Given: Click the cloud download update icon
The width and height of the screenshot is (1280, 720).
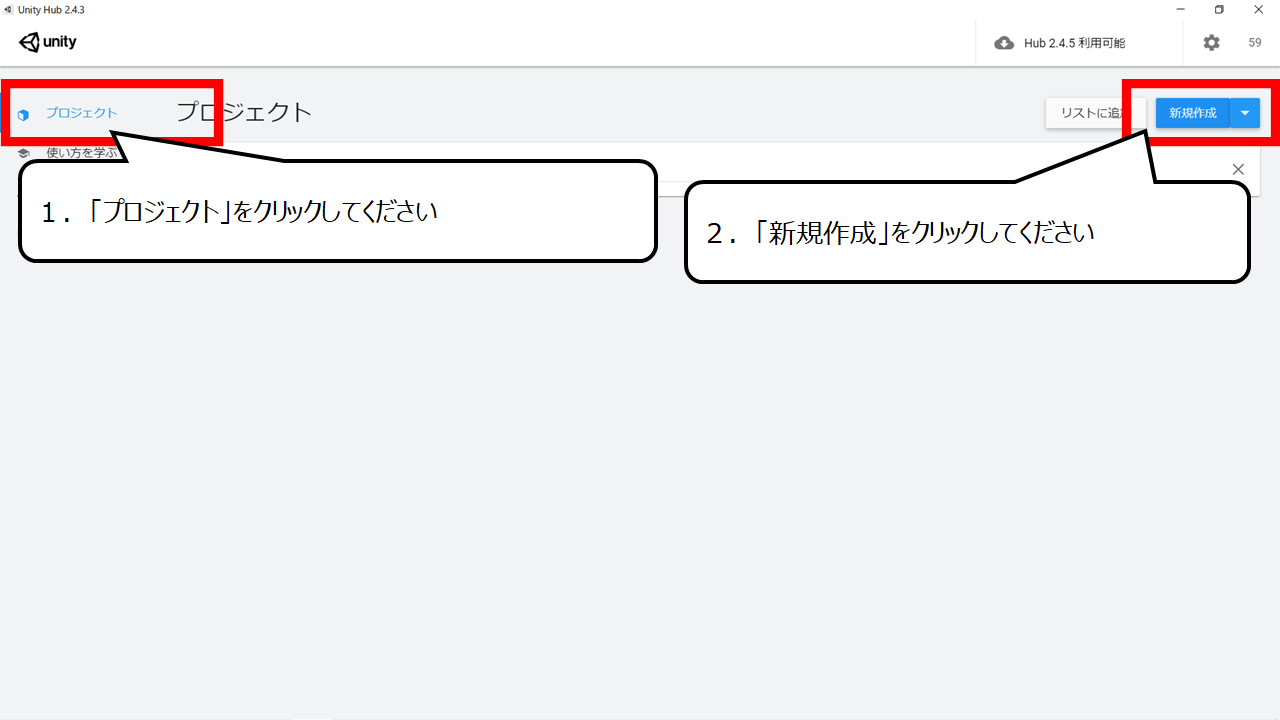Looking at the screenshot, I should tap(1004, 43).
